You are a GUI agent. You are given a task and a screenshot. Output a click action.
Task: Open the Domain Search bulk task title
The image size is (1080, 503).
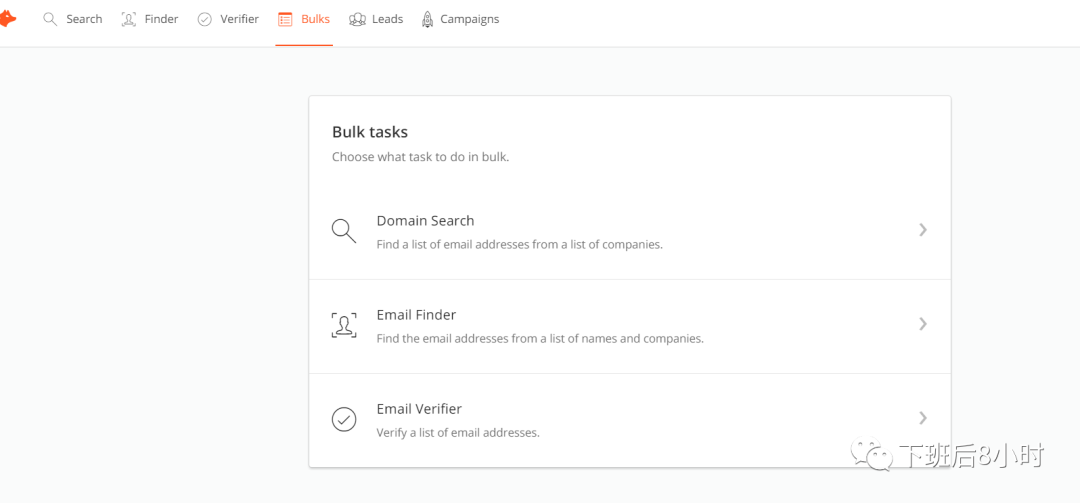coord(425,221)
